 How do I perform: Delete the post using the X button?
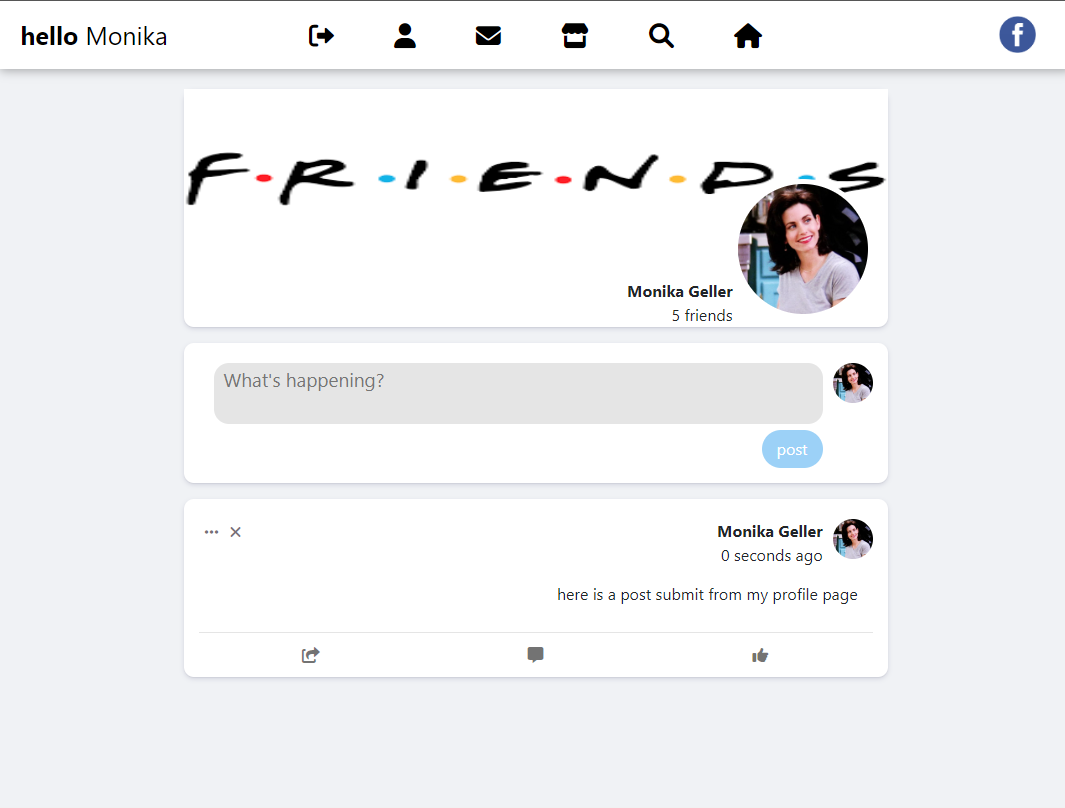[x=235, y=532]
